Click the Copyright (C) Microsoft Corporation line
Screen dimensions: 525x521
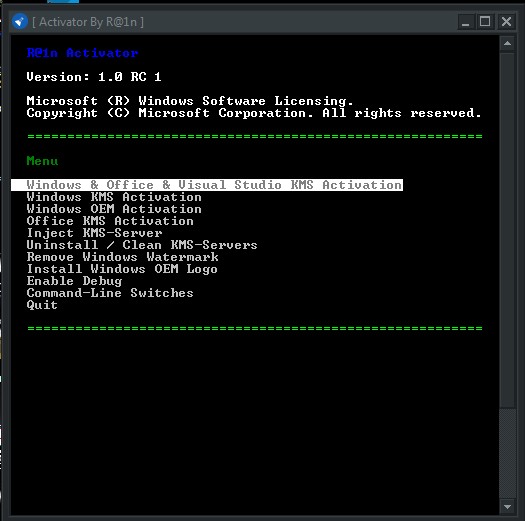click(x=254, y=113)
